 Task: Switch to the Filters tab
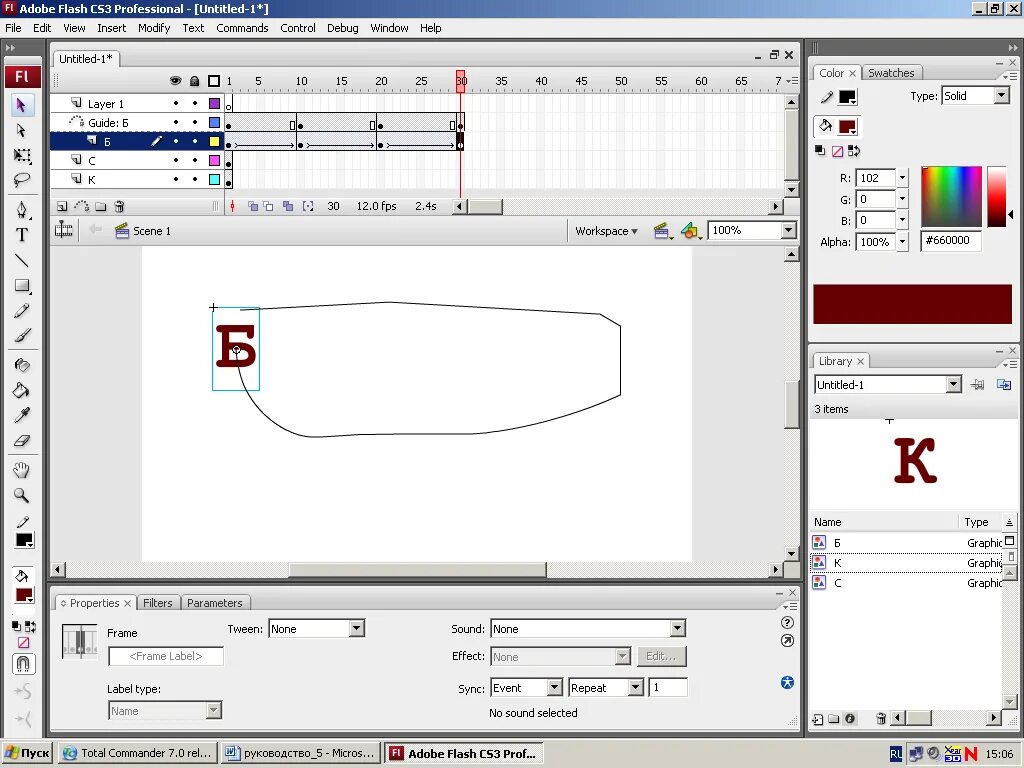click(x=157, y=603)
